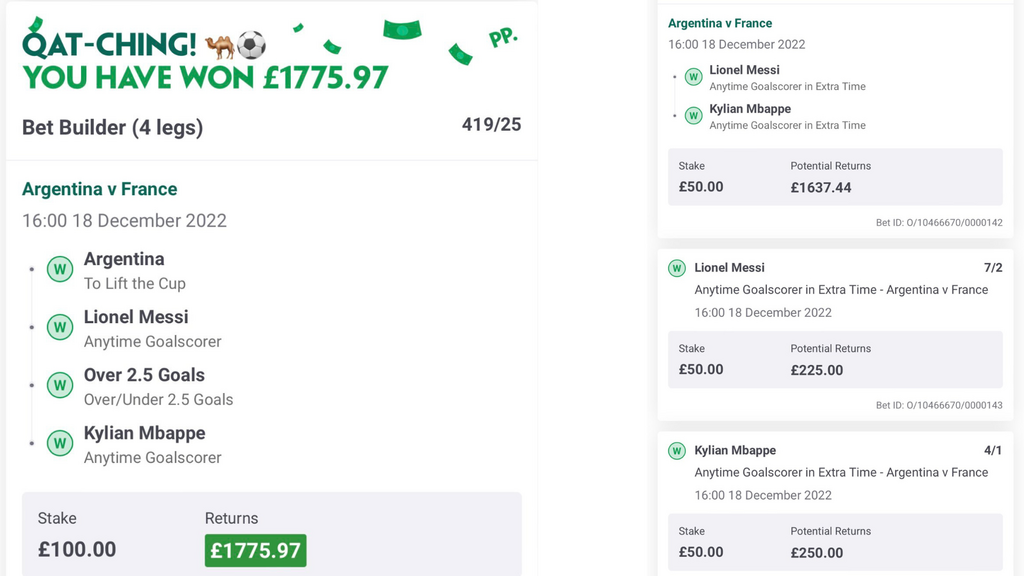Open the Argentina v France match header
This screenshot has width=1024, height=576.
pos(100,189)
